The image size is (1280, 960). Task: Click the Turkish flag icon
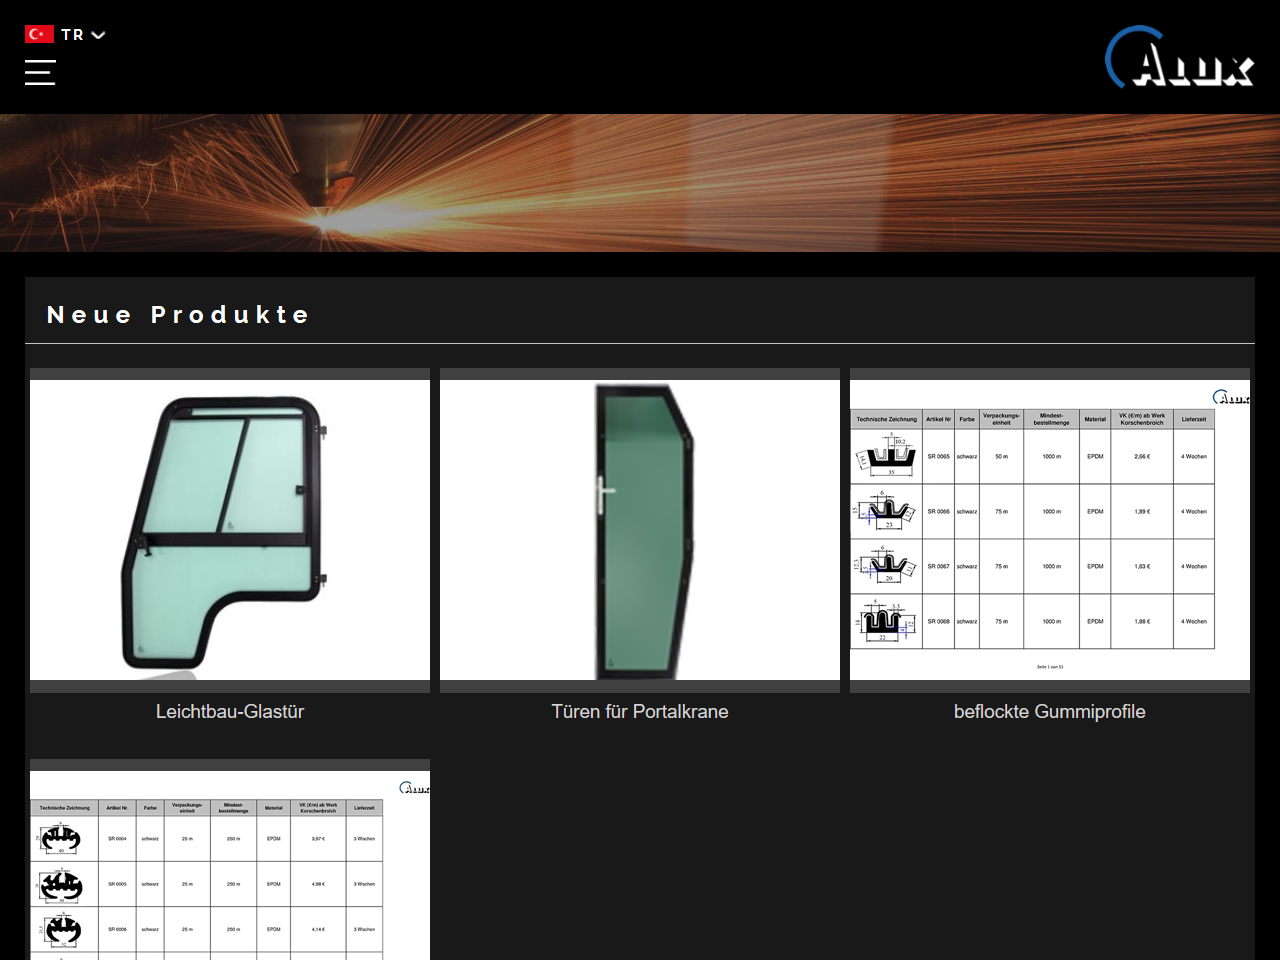coord(39,34)
